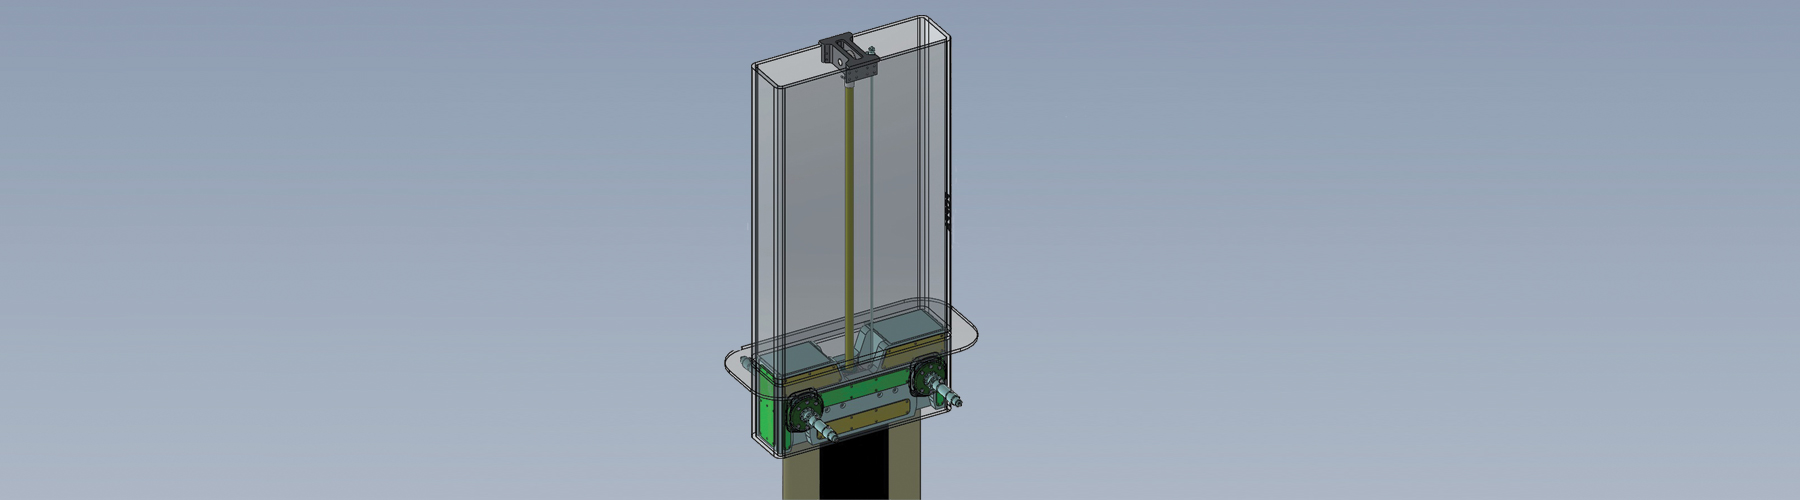This screenshot has width=1800, height=500.
Task: Select the right black roller hub
Action: click(926, 374)
